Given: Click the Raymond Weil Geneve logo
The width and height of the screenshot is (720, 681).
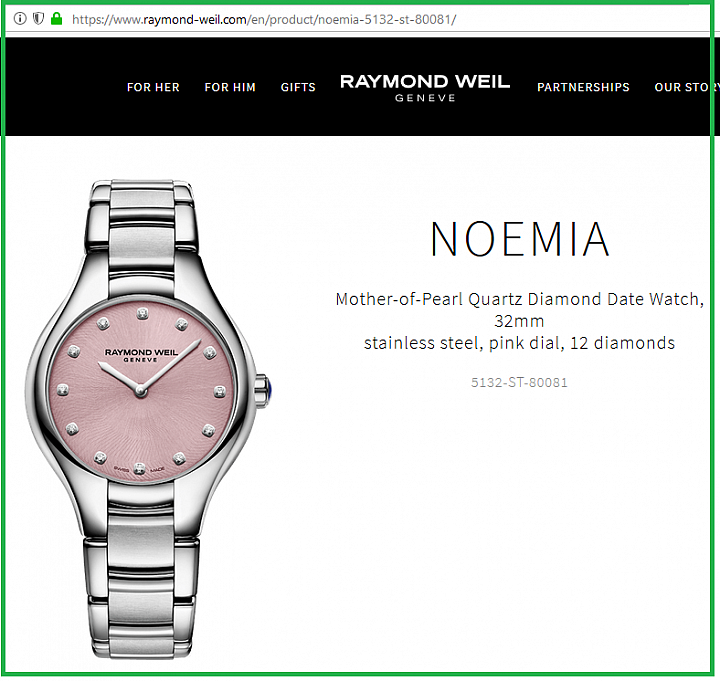Looking at the screenshot, I should click(425, 88).
